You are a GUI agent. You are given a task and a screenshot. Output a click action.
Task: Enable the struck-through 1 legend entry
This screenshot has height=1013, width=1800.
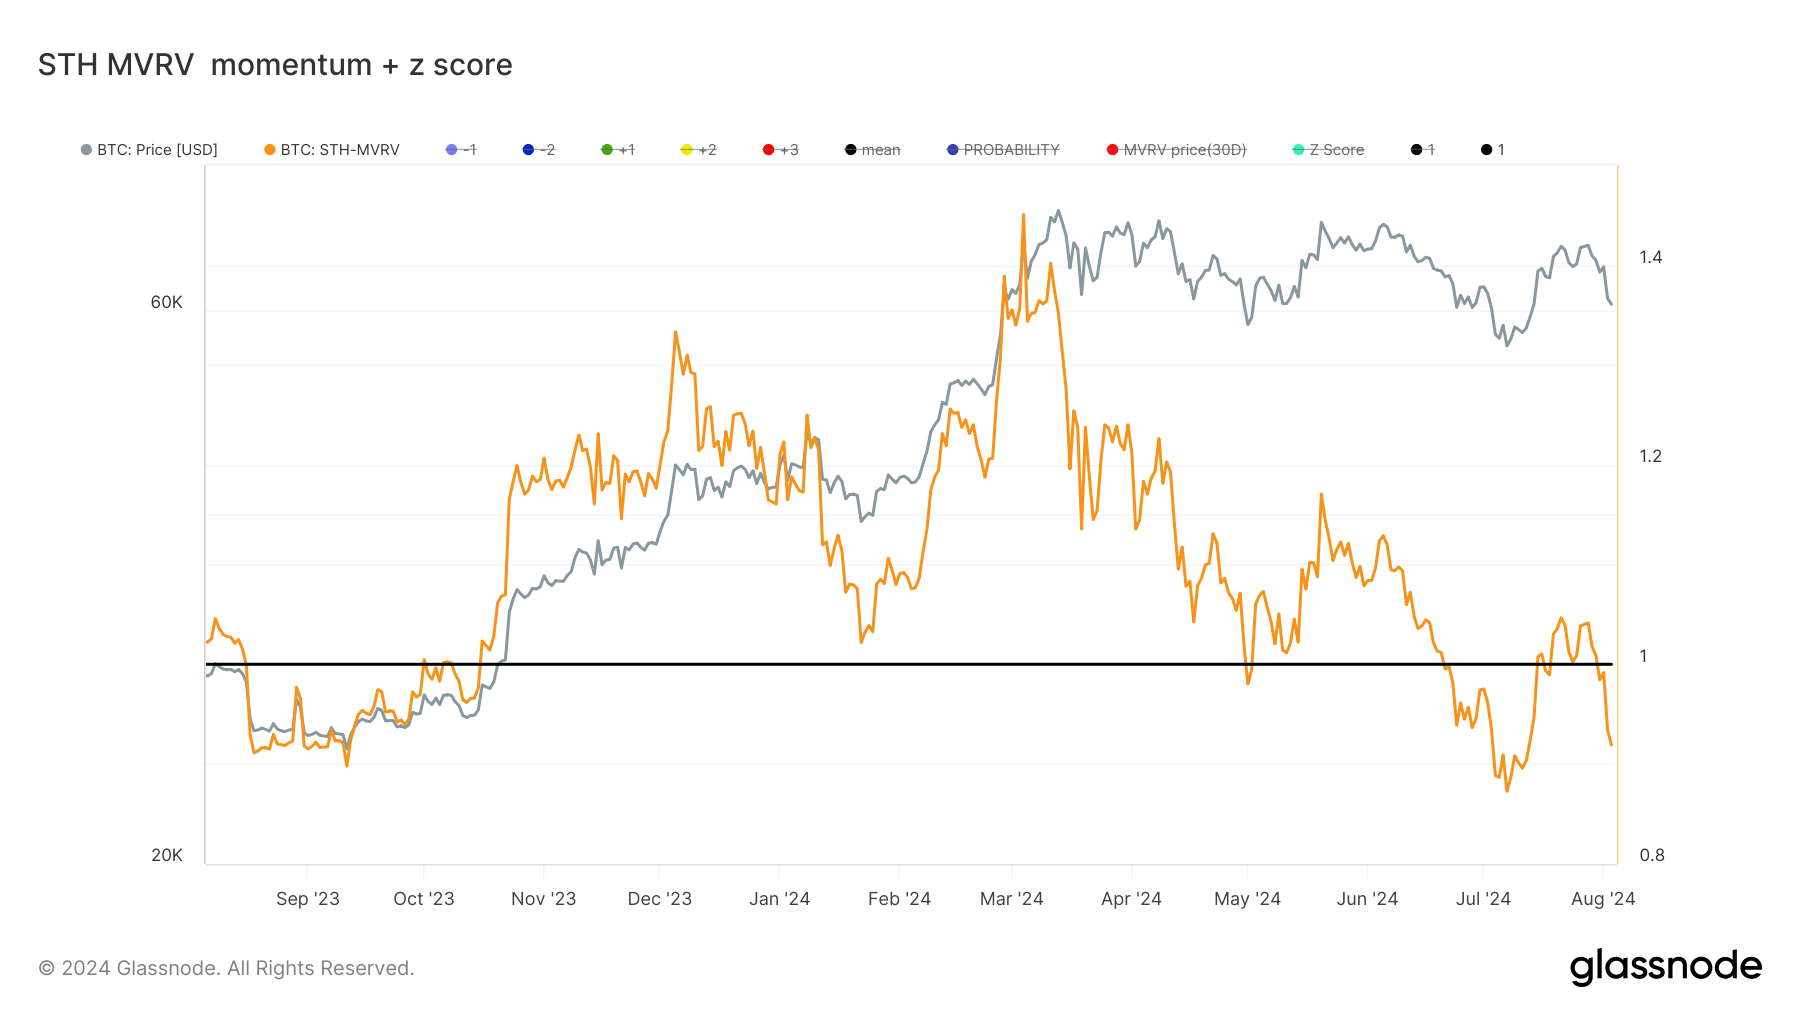[1423, 150]
